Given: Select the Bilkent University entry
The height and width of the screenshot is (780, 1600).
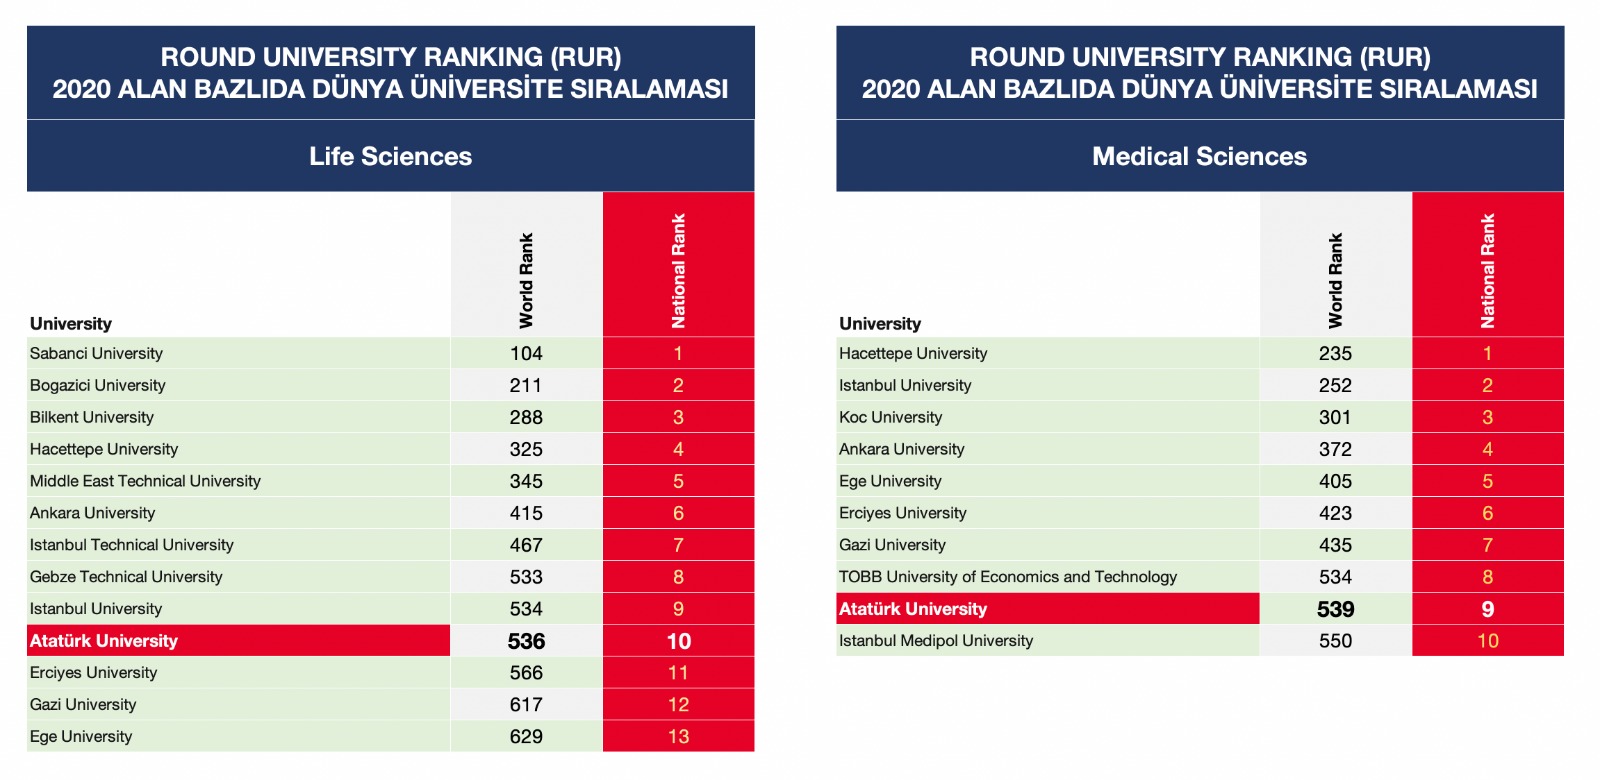Looking at the screenshot, I should 92,417.
